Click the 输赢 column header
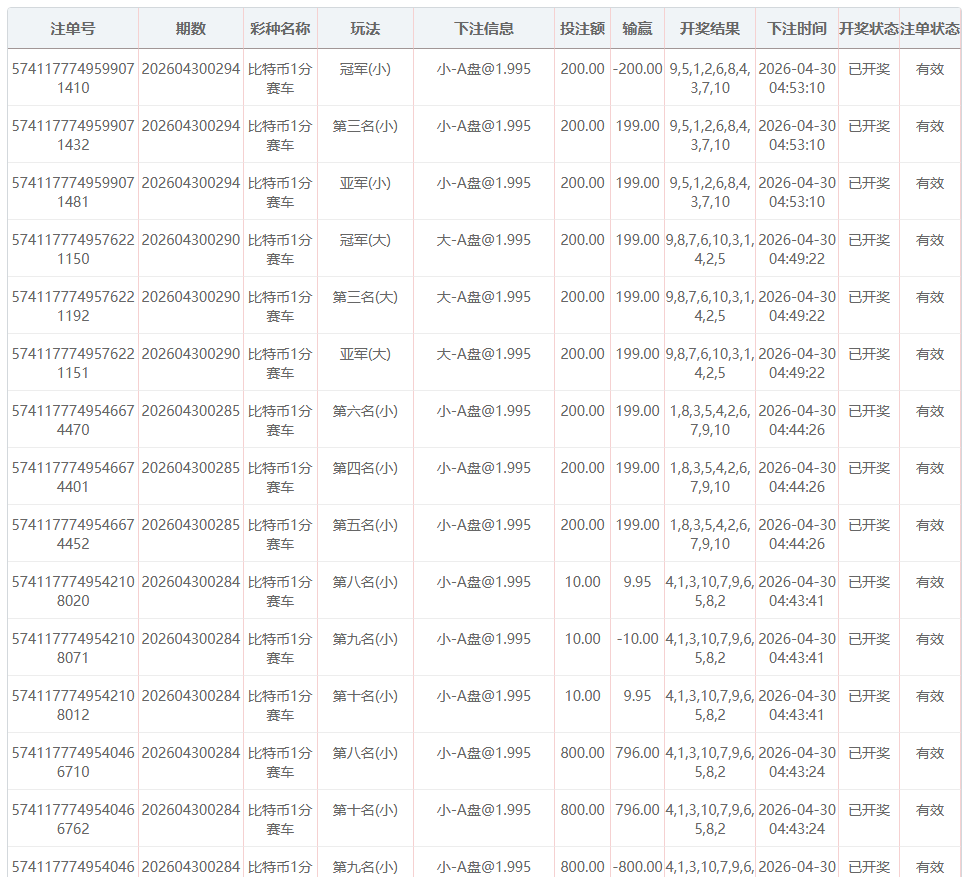 pos(637,29)
